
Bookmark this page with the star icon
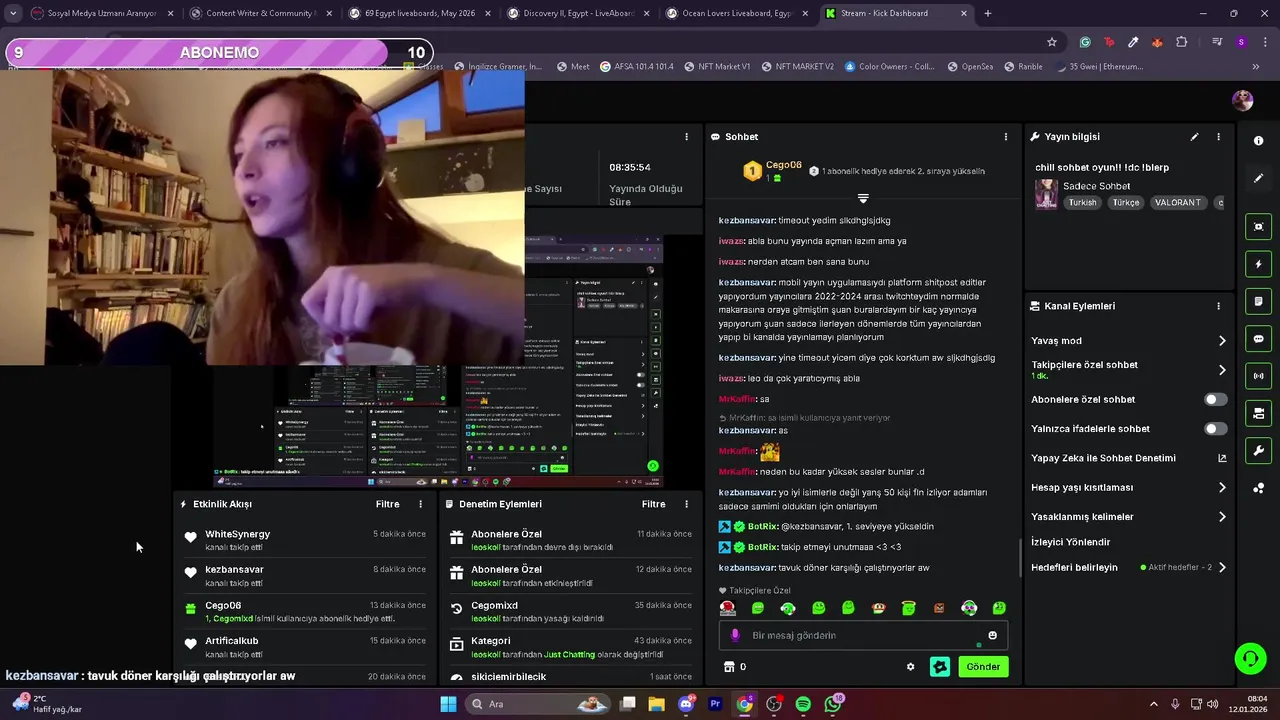tap(1052, 42)
